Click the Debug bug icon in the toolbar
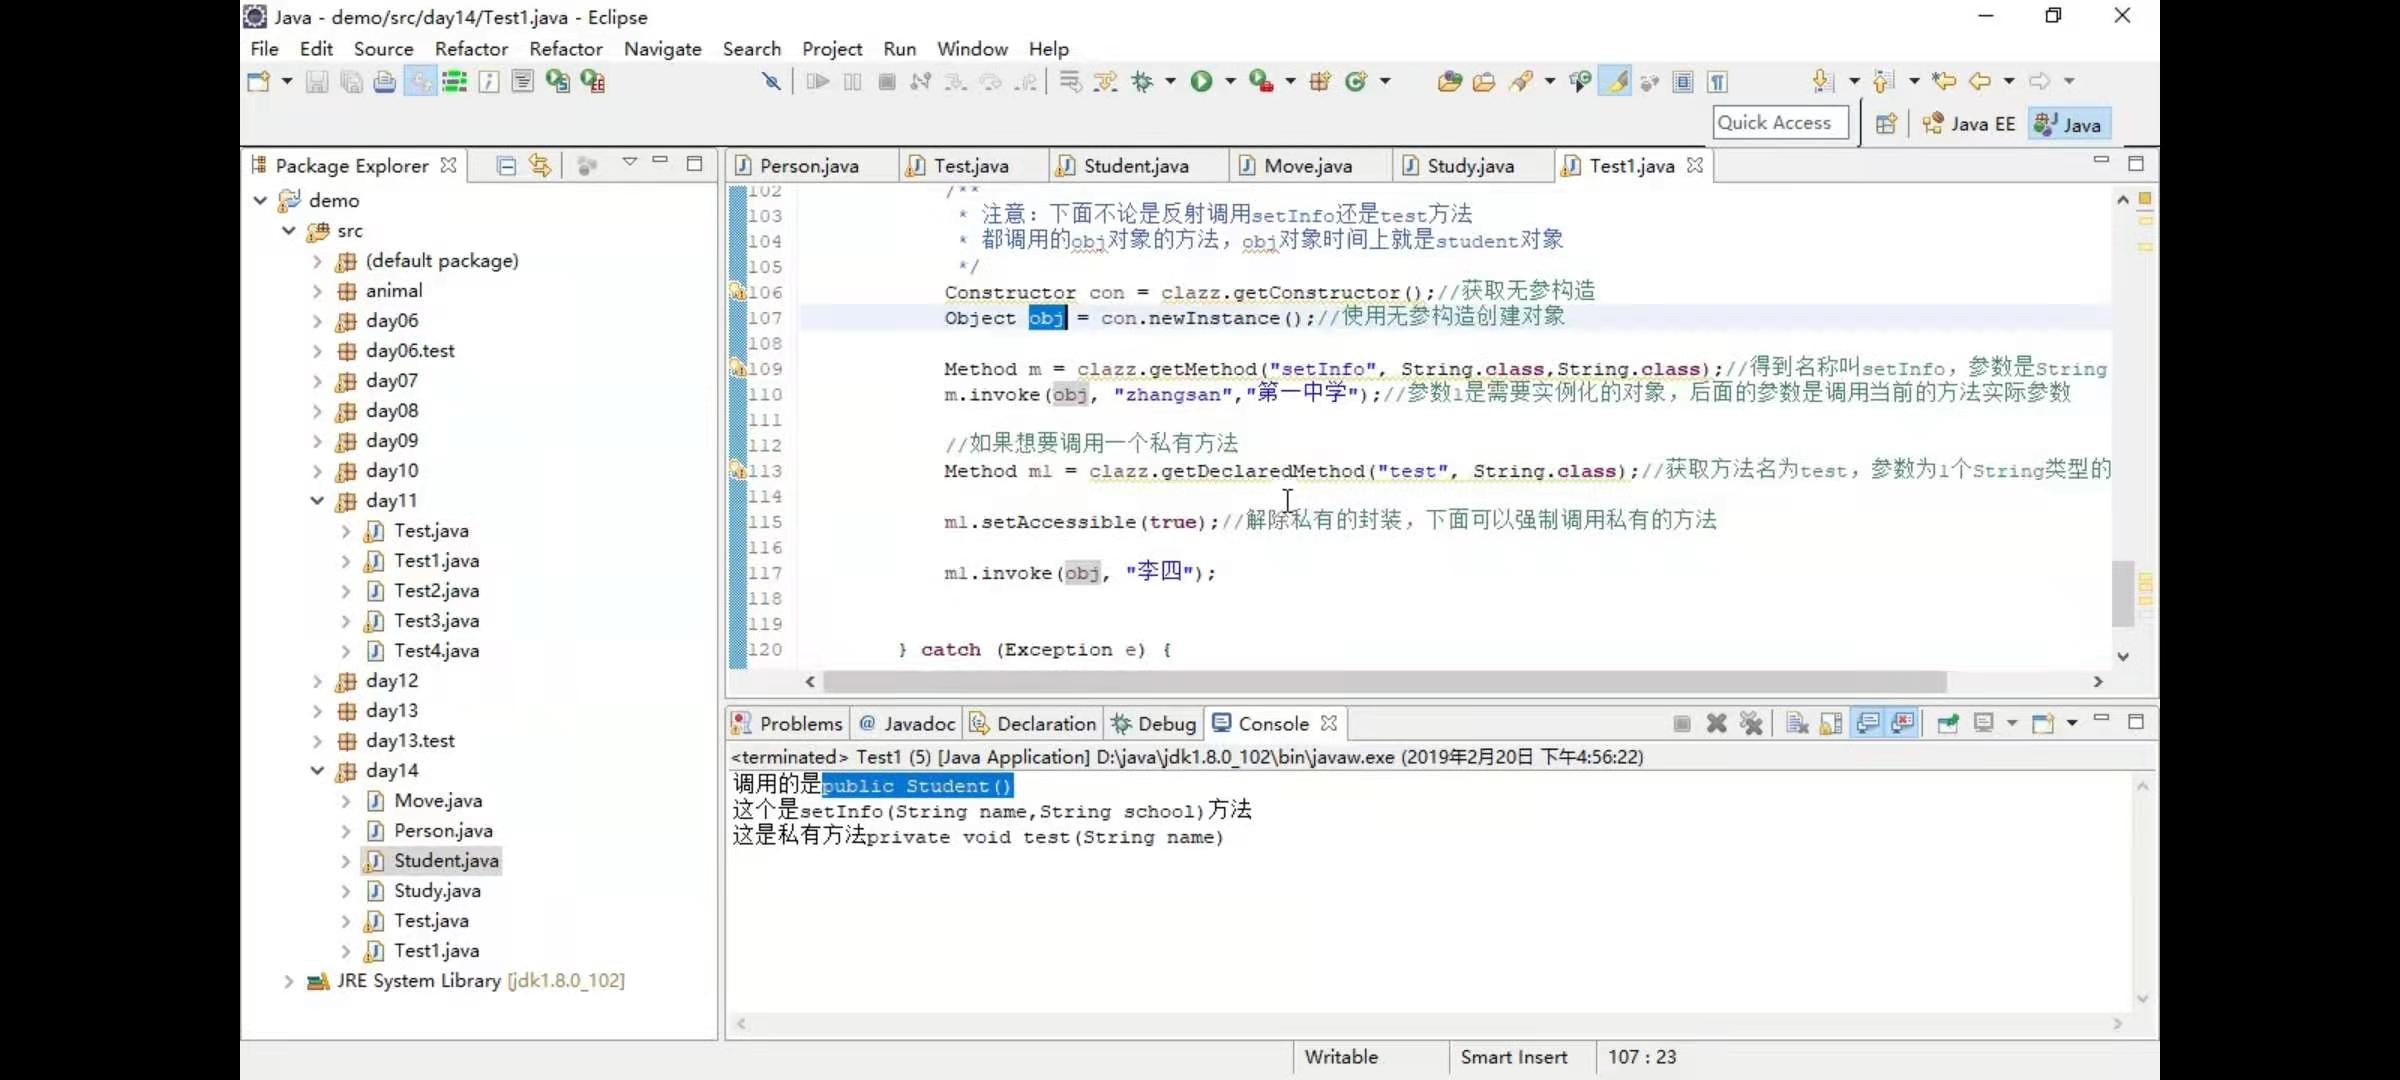Screen dimensions: 2400x1080 [x=1142, y=81]
